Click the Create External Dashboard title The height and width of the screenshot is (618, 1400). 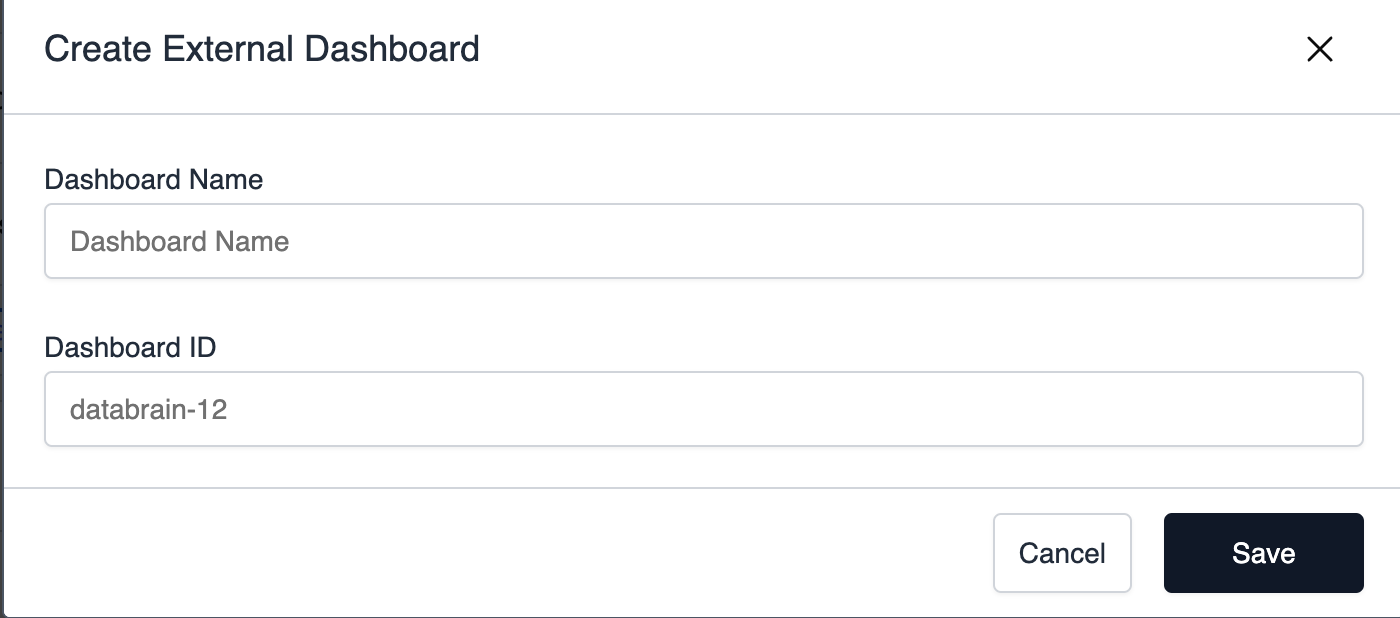pyautogui.click(x=261, y=49)
